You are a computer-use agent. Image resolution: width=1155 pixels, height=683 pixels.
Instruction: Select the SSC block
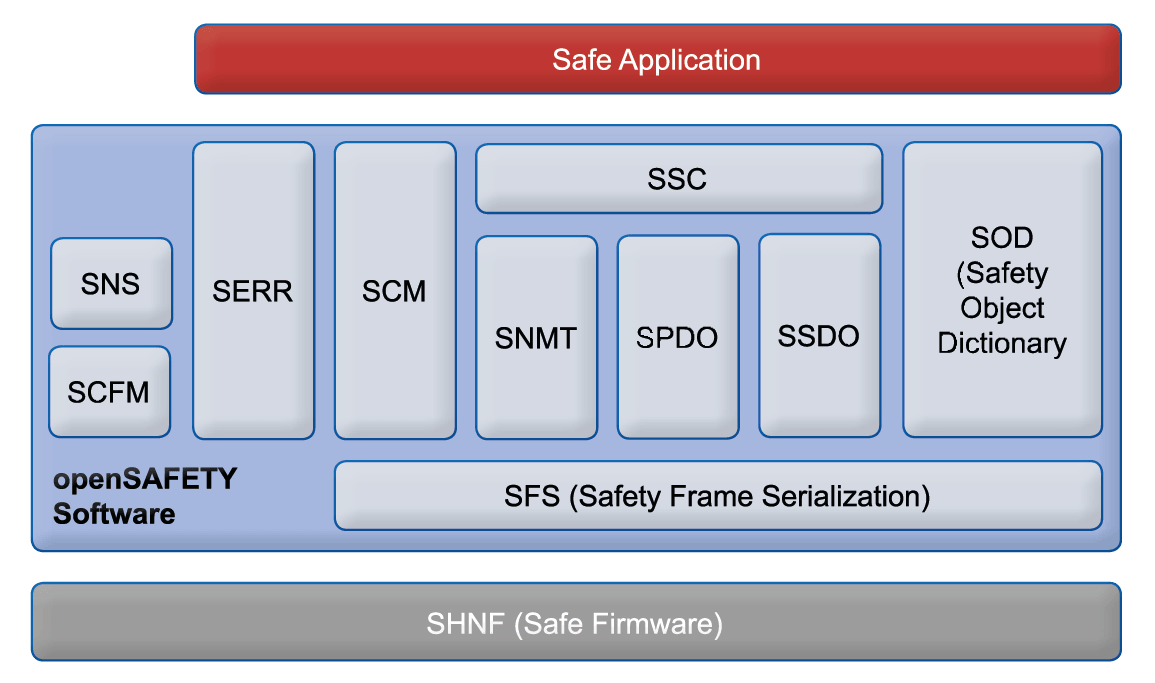(x=679, y=178)
